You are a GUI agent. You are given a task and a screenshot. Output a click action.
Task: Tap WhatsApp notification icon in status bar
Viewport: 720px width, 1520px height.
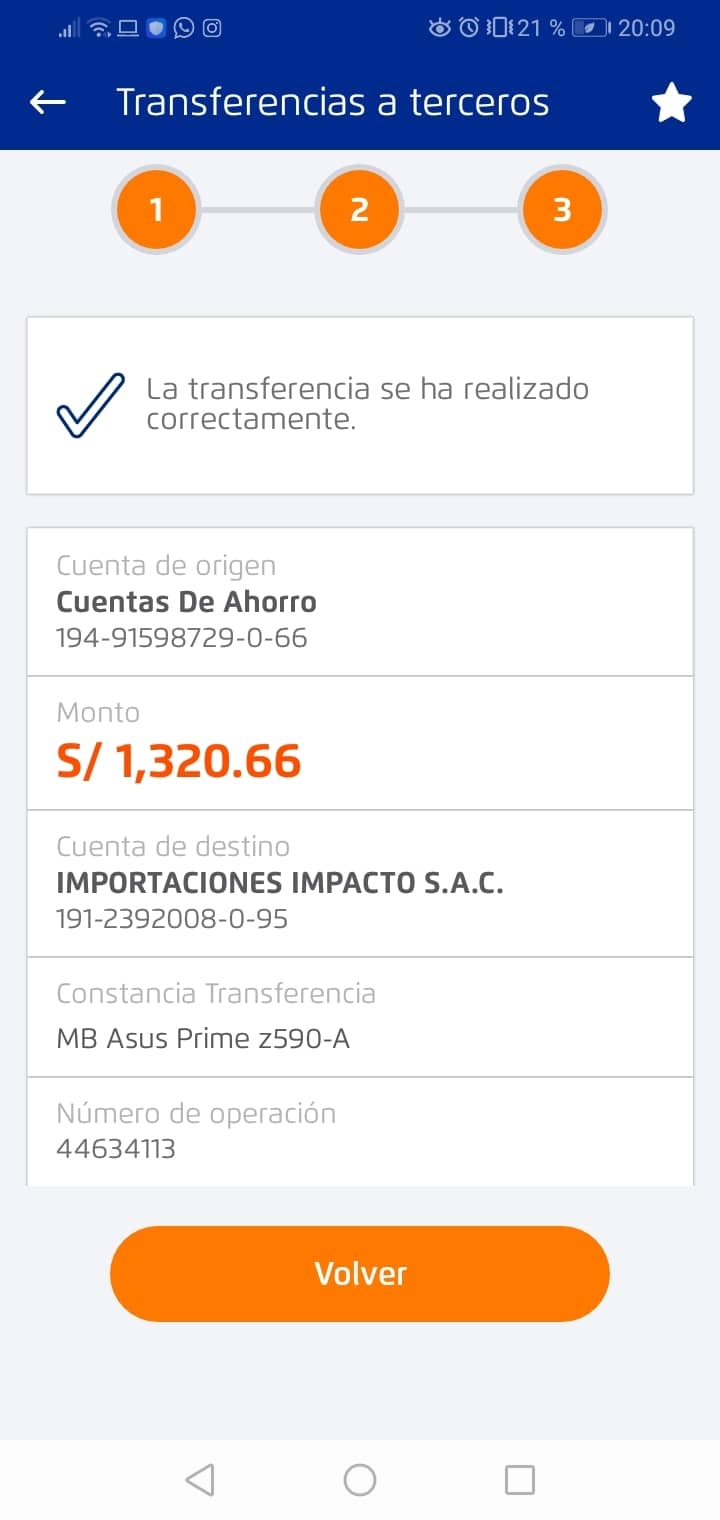pos(184,28)
